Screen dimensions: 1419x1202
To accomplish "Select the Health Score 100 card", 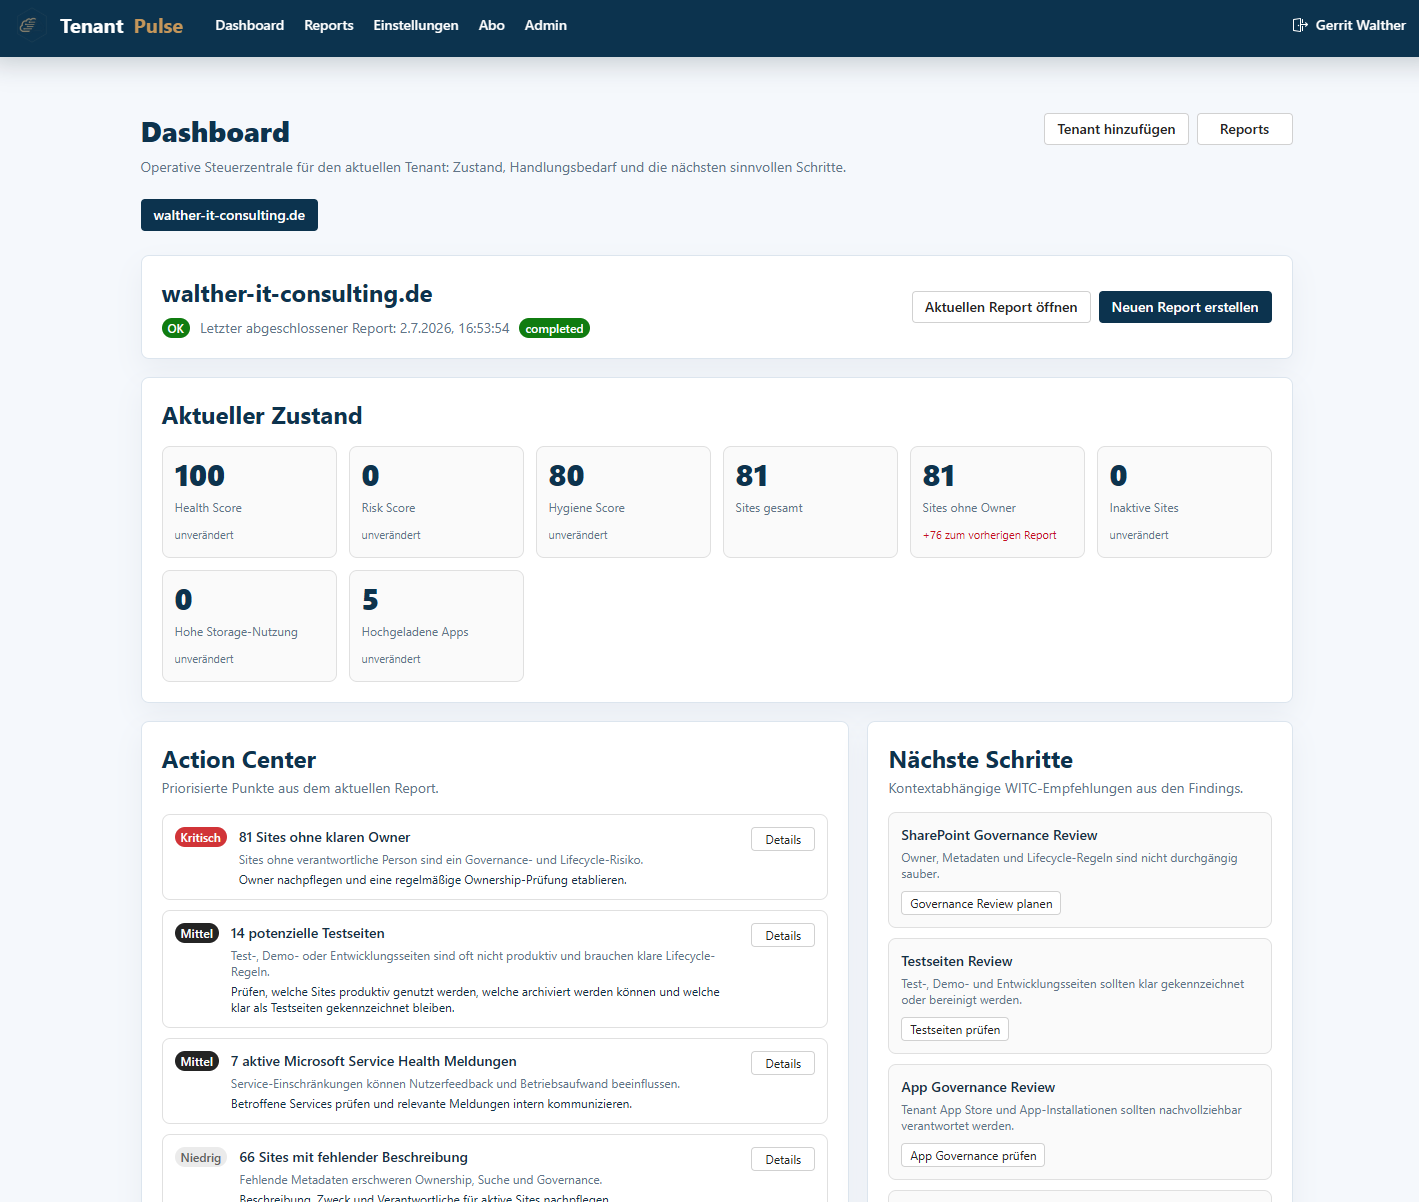I will point(249,502).
